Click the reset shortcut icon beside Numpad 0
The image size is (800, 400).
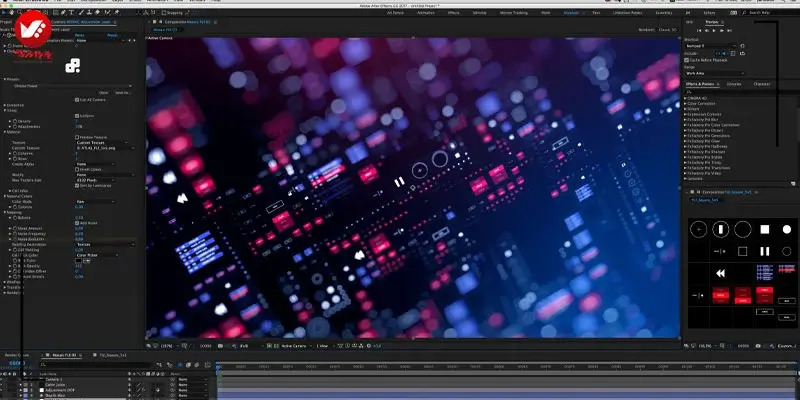coord(742,46)
